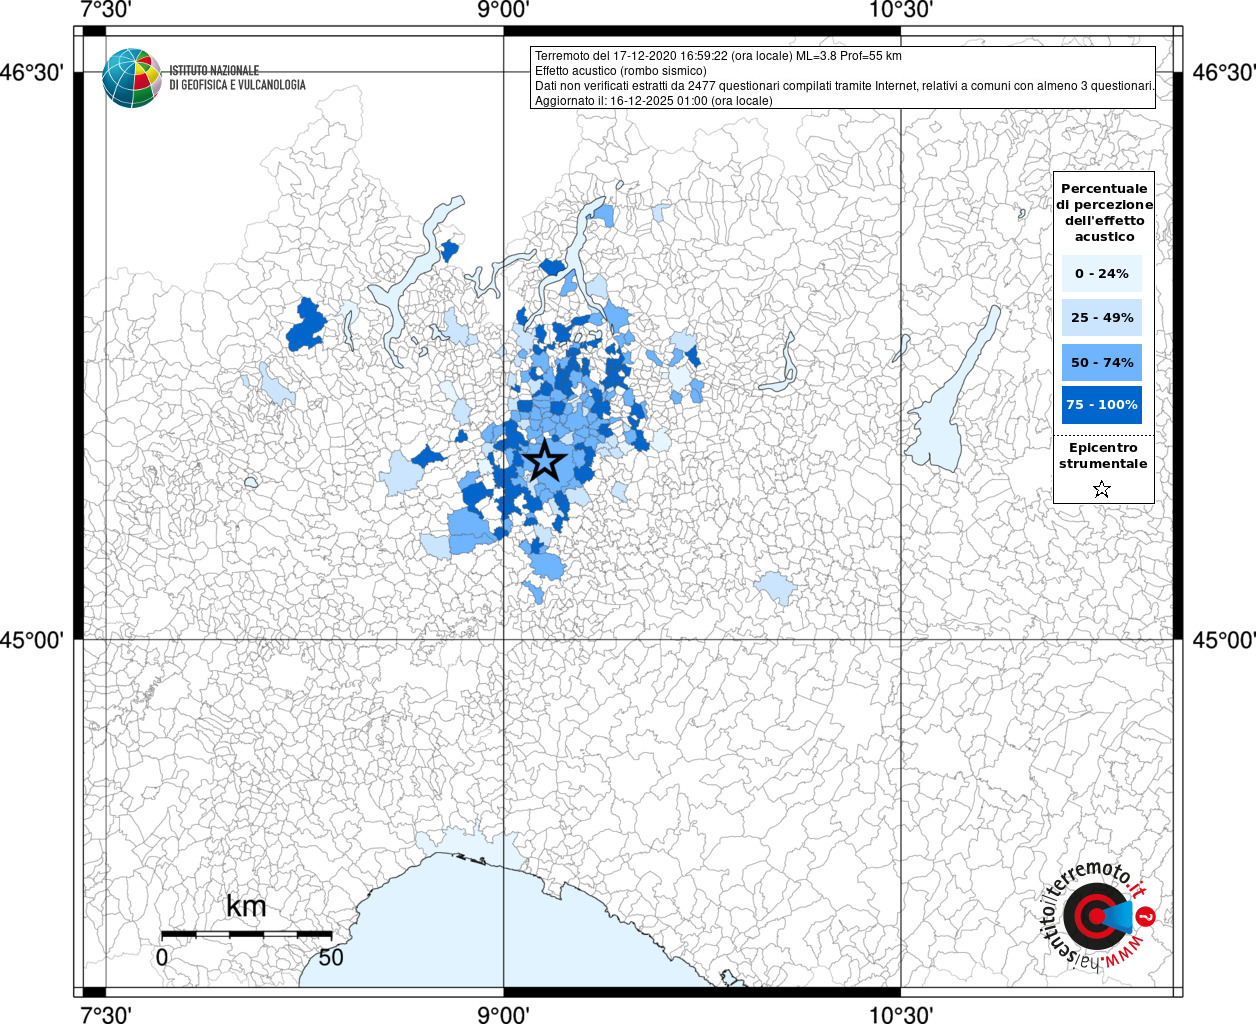
Task: Click the 'Epicentro strumentale' legend label
Action: [1103, 455]
